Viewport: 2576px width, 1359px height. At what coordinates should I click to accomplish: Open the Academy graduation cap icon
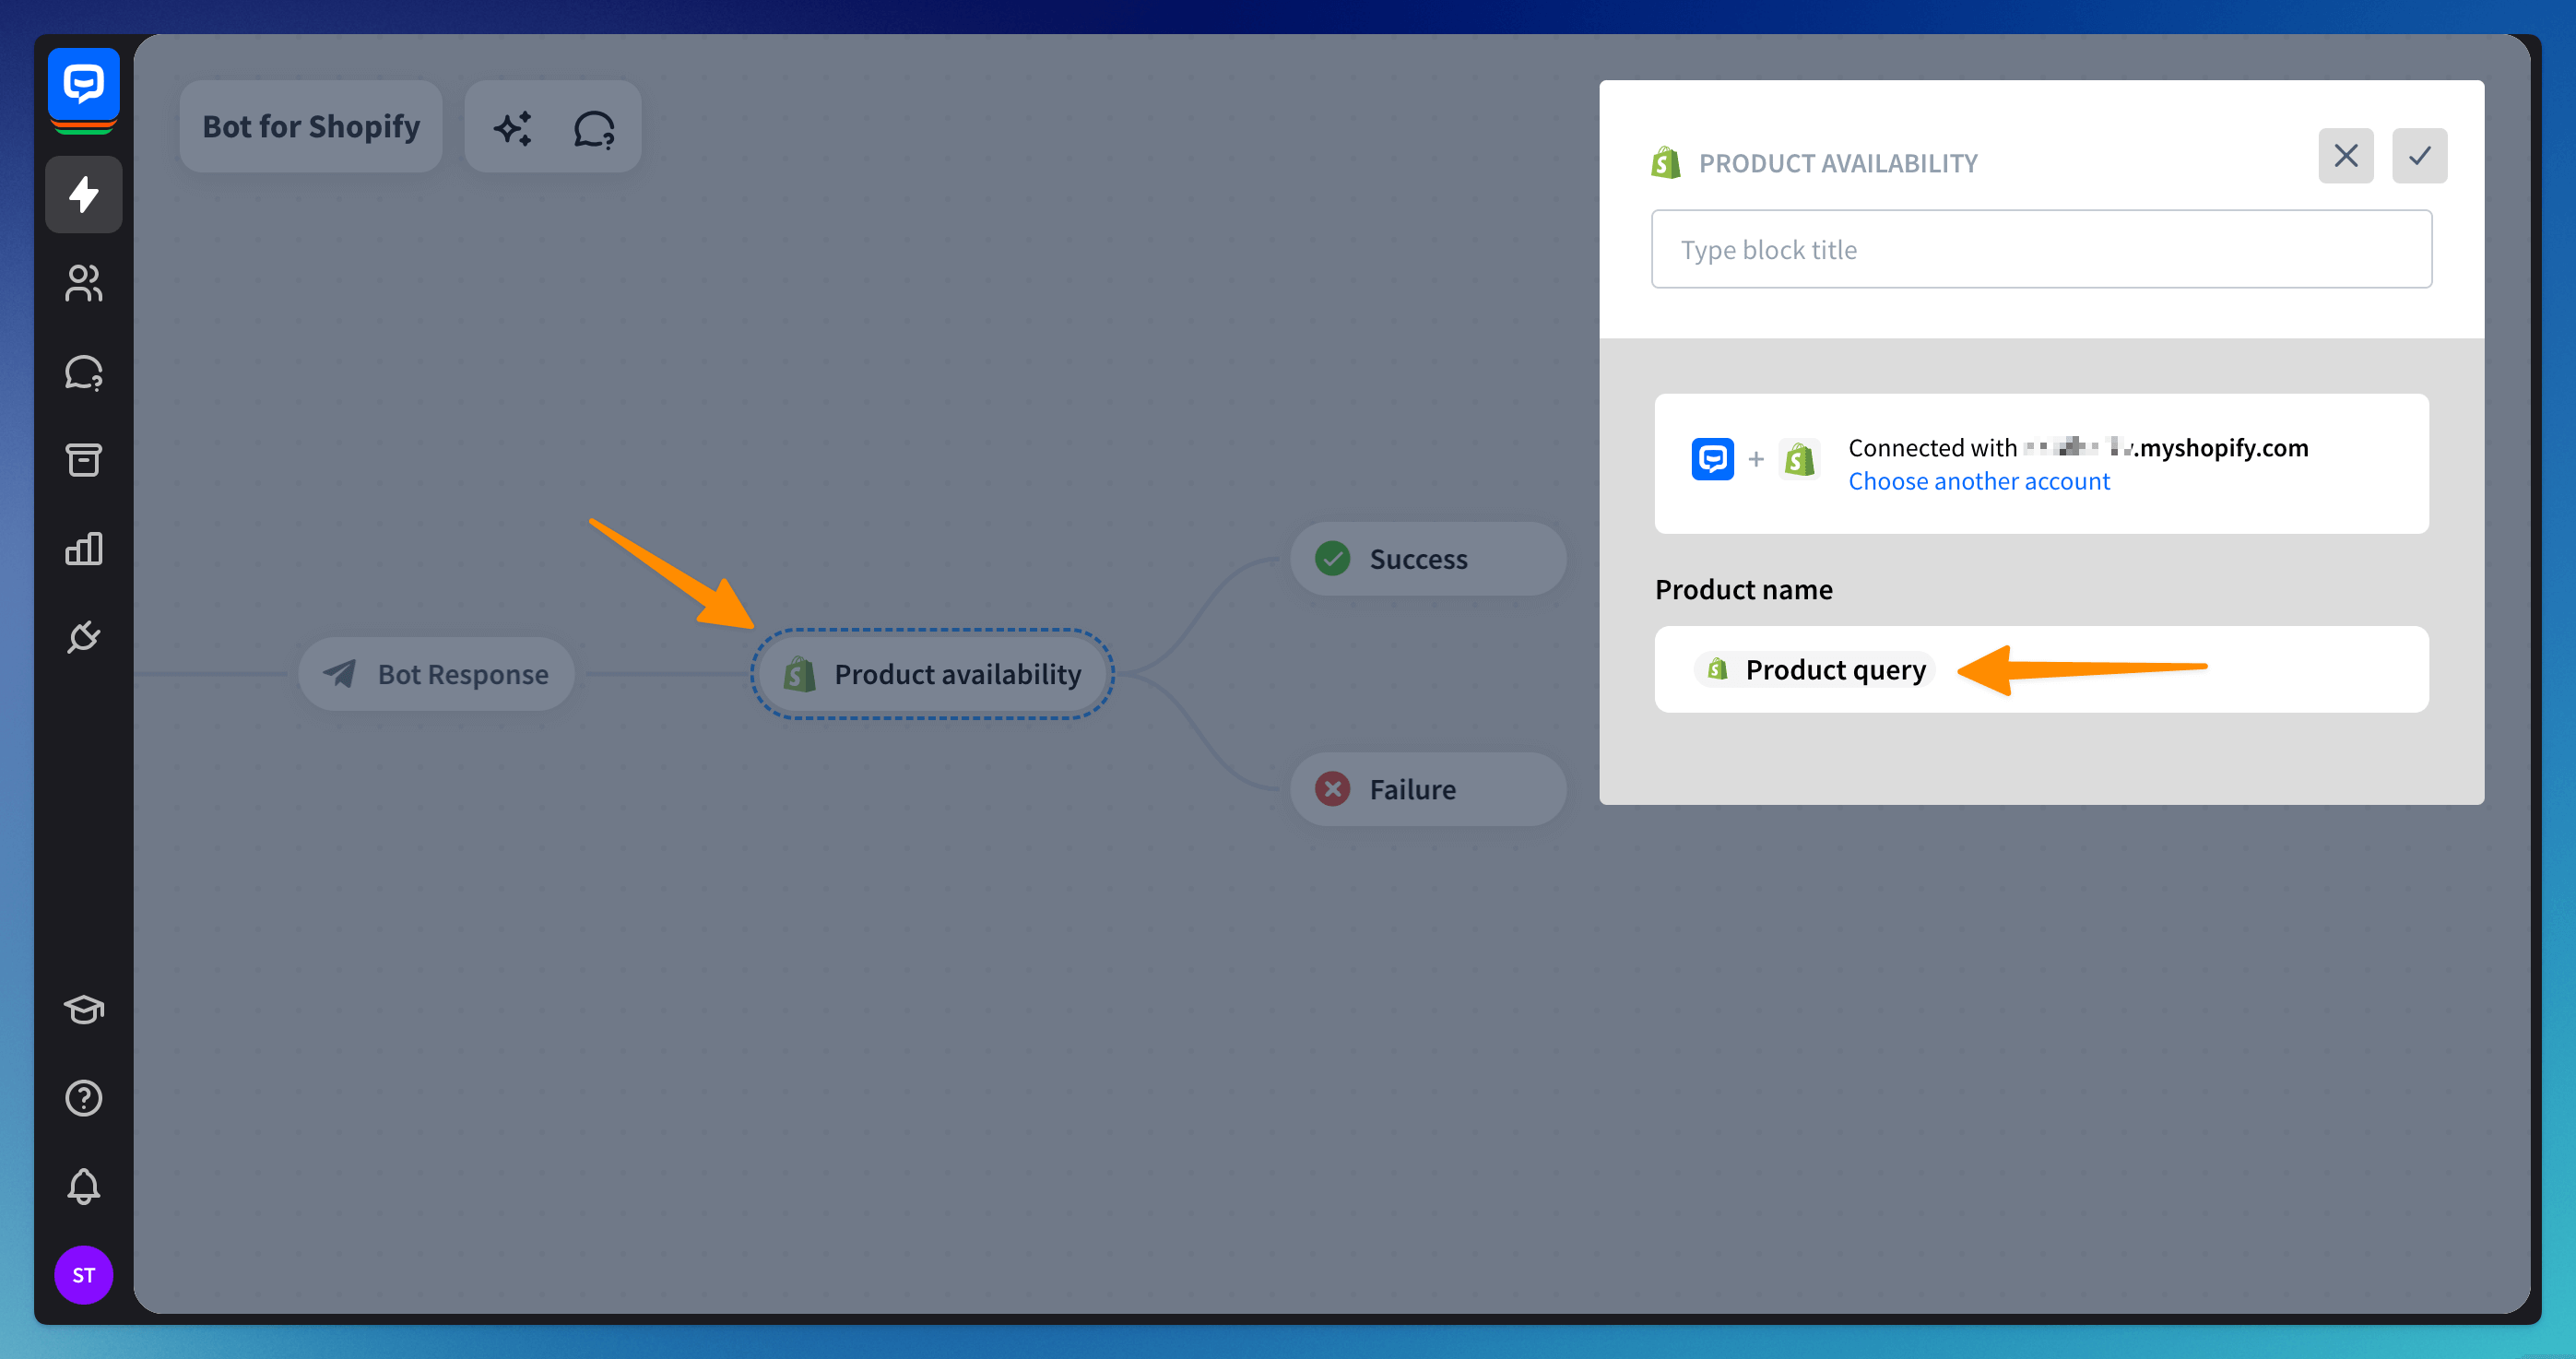coord(84,1009)
